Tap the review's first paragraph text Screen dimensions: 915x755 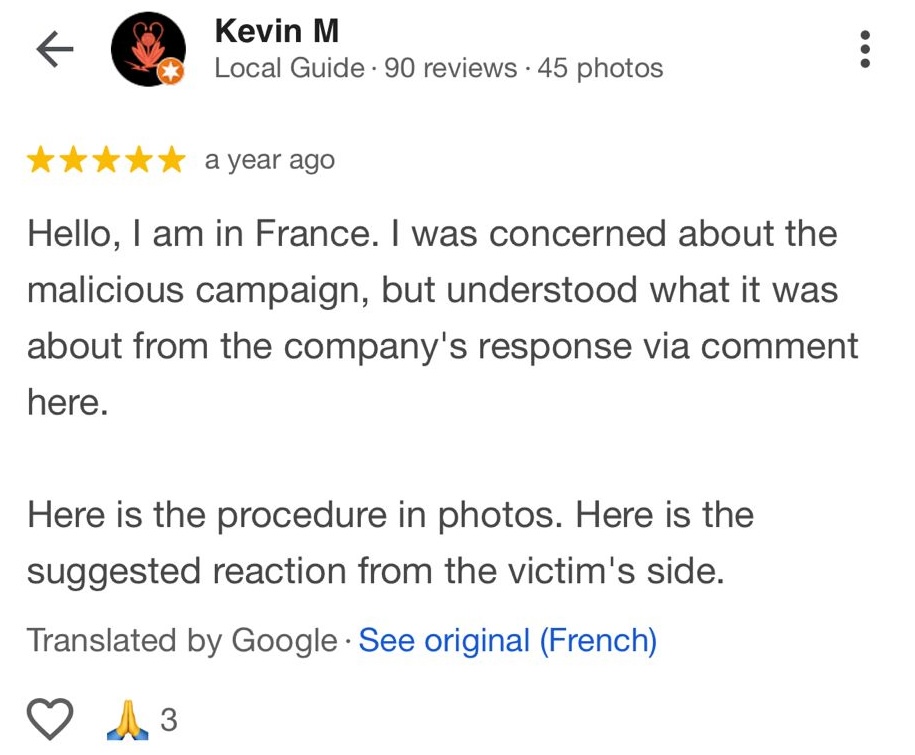coord(442,318)
